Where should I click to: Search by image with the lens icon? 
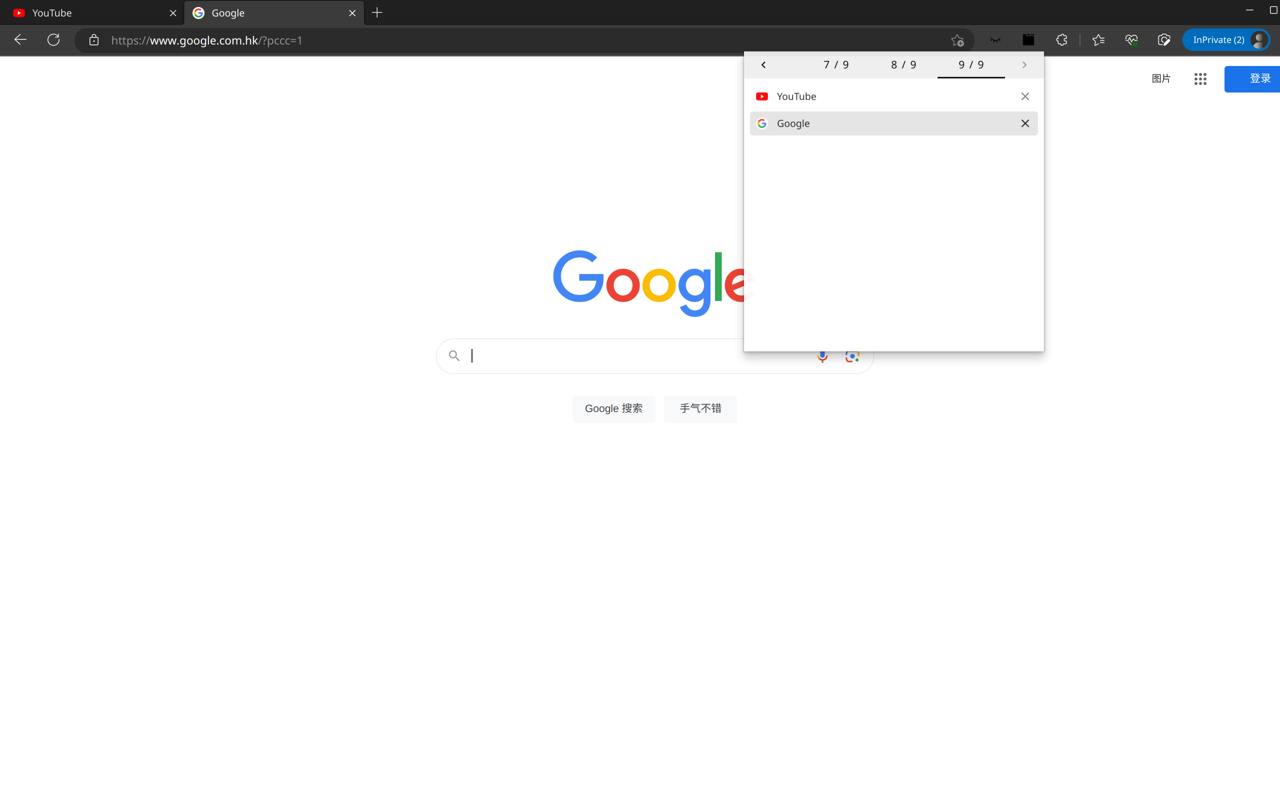(x=852, y=356)
